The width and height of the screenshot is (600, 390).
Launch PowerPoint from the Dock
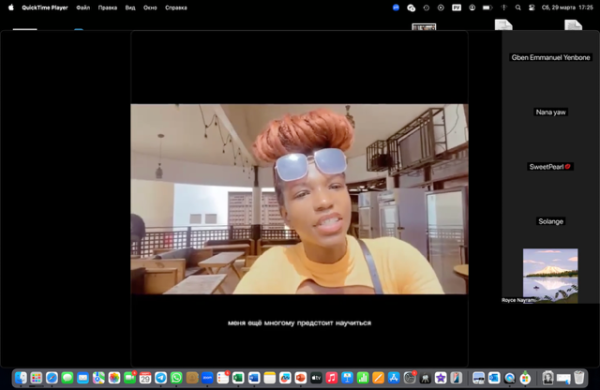[x=301, y=378]
